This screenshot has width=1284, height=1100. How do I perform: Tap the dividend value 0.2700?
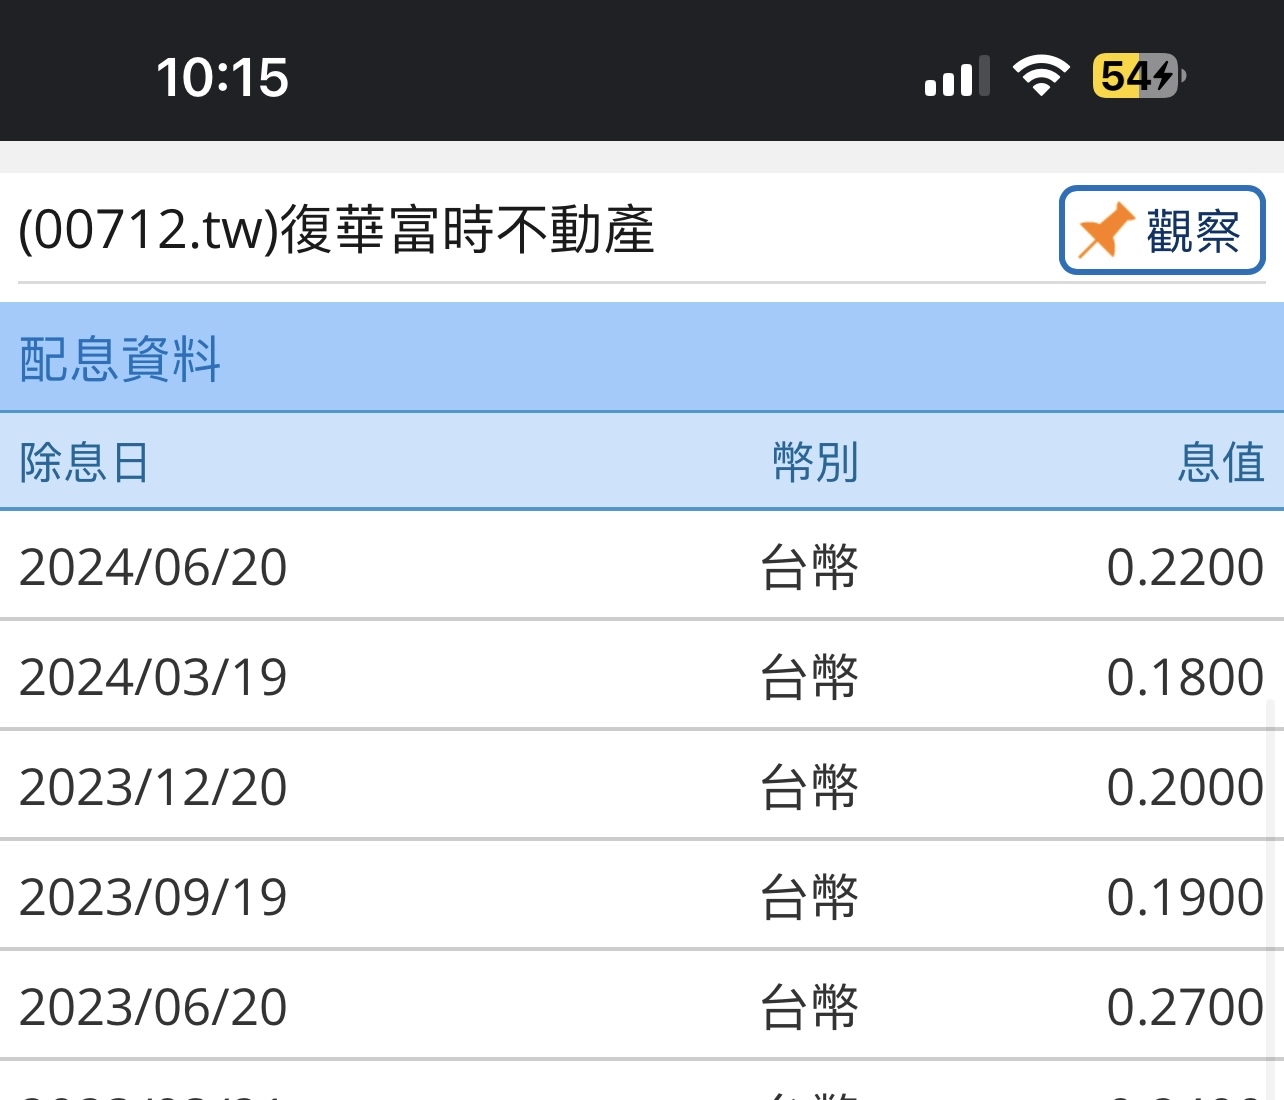point(1186,1007)
